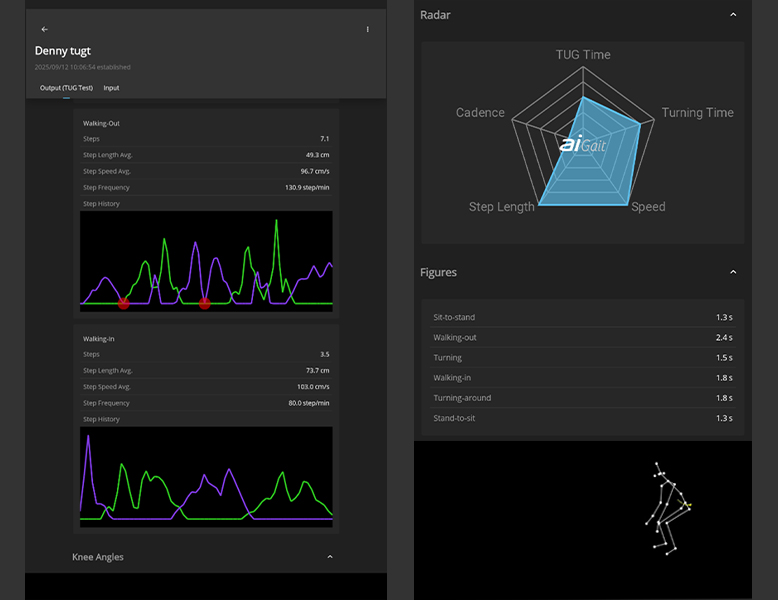The height and width of the screenshot is (600, 778).
Task: Collapse the Knee Angles section
Action: (330, 557)
